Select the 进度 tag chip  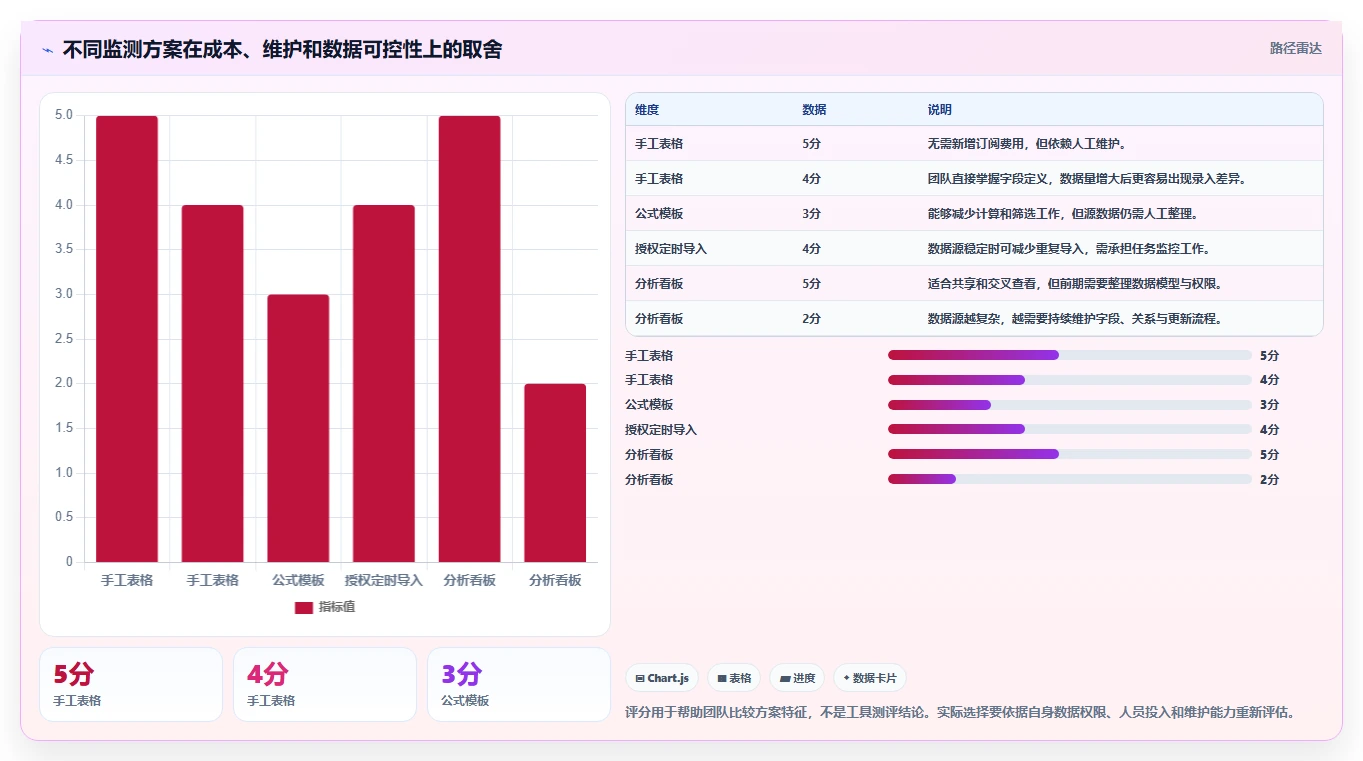coord(797,678)
